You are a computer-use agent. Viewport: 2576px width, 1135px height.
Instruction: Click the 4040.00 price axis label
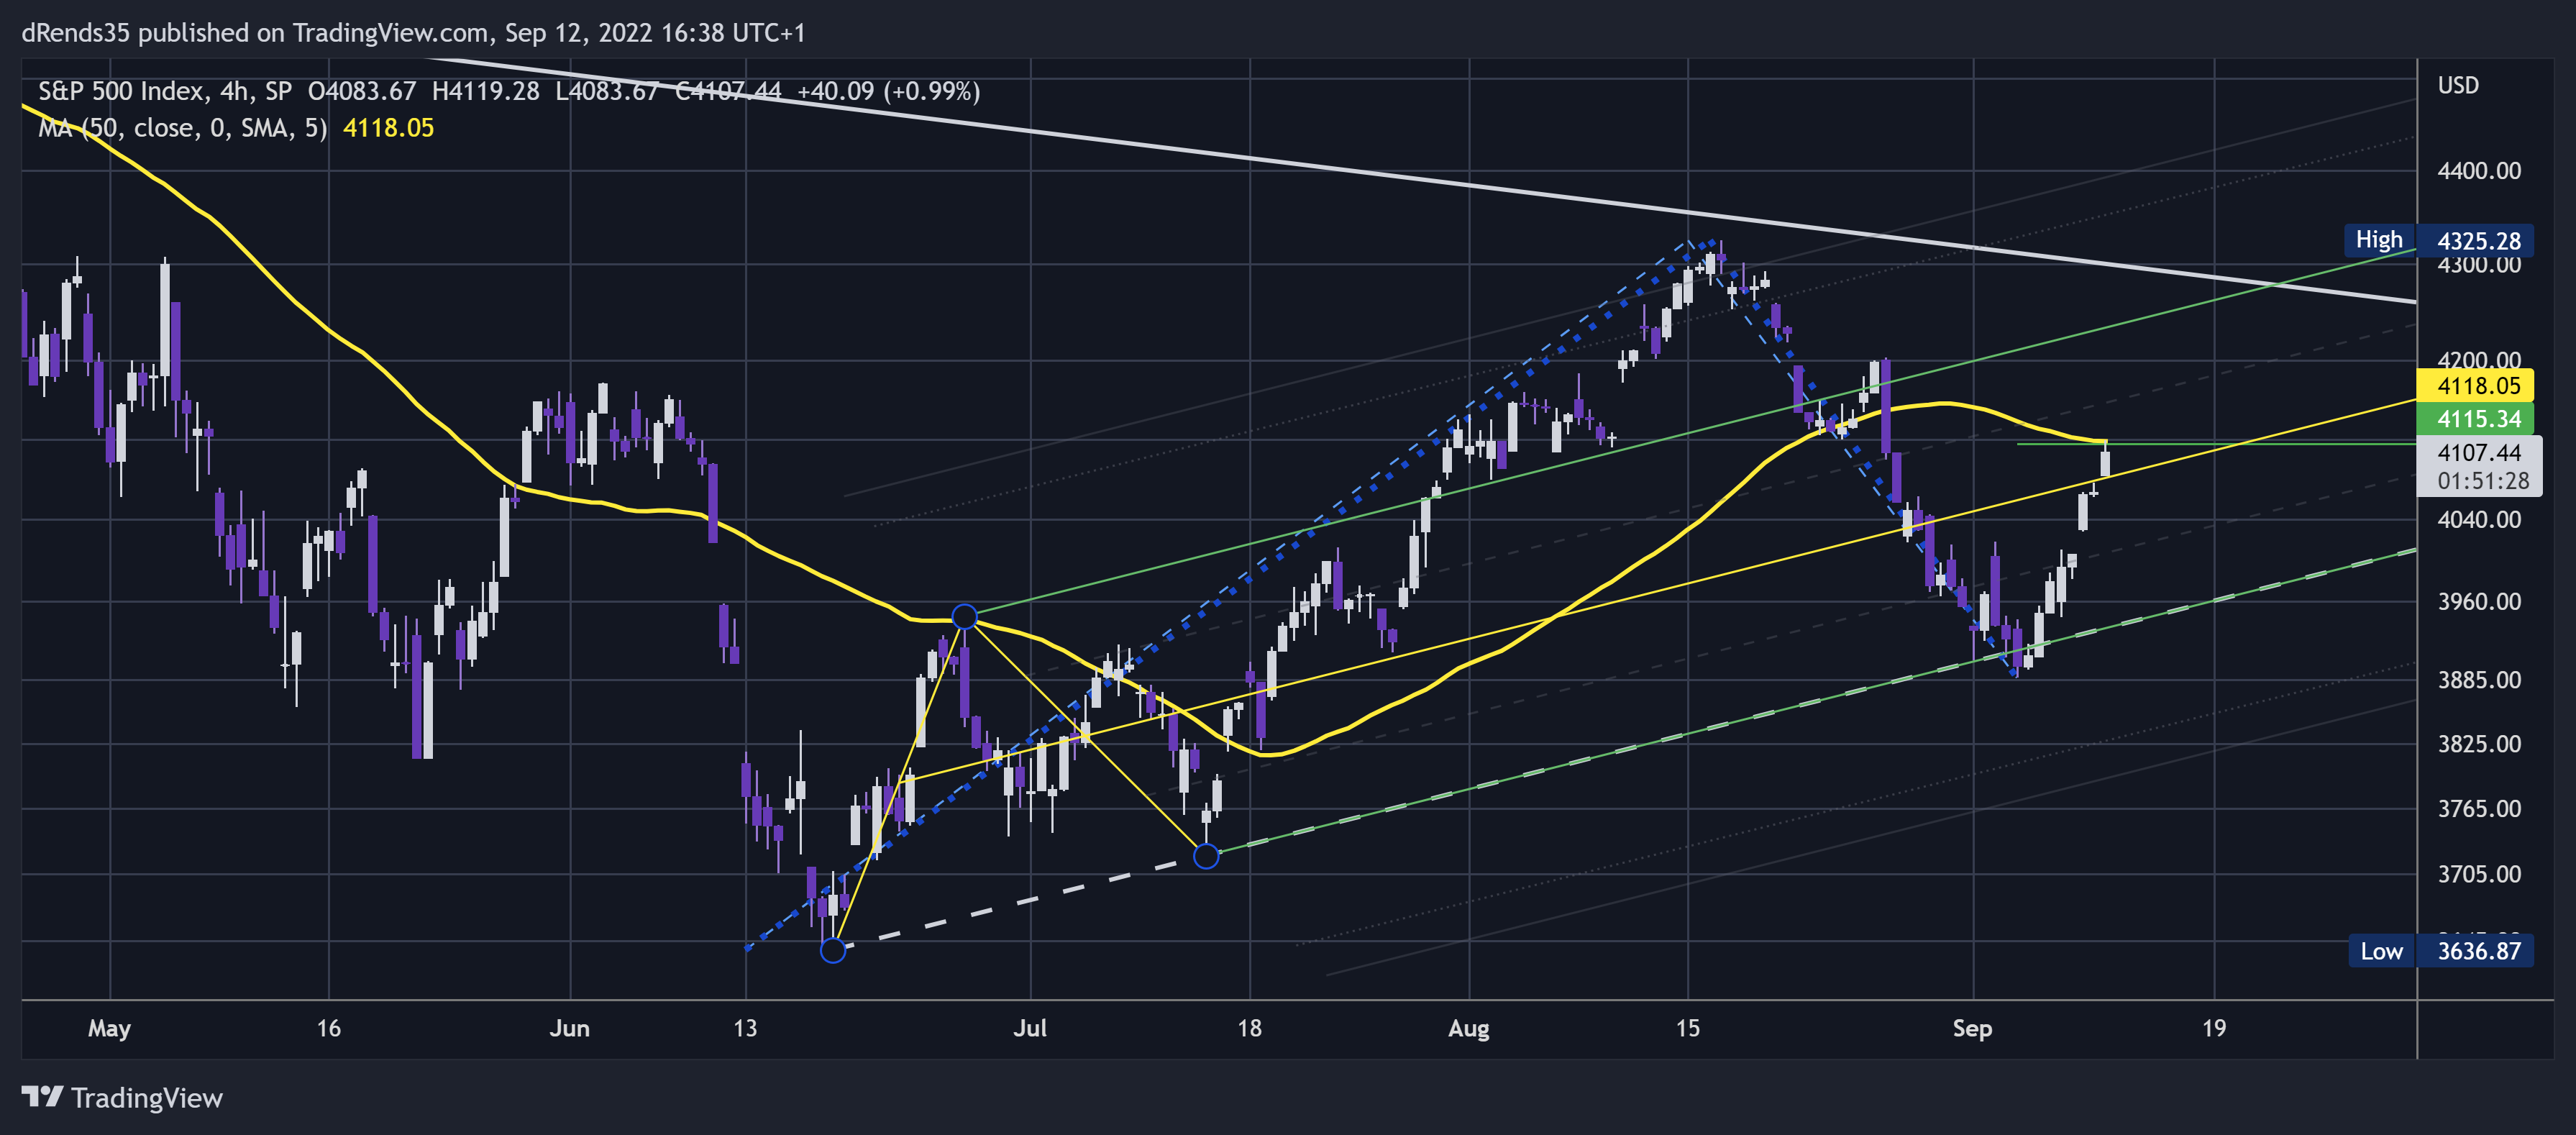point(2479,519)
